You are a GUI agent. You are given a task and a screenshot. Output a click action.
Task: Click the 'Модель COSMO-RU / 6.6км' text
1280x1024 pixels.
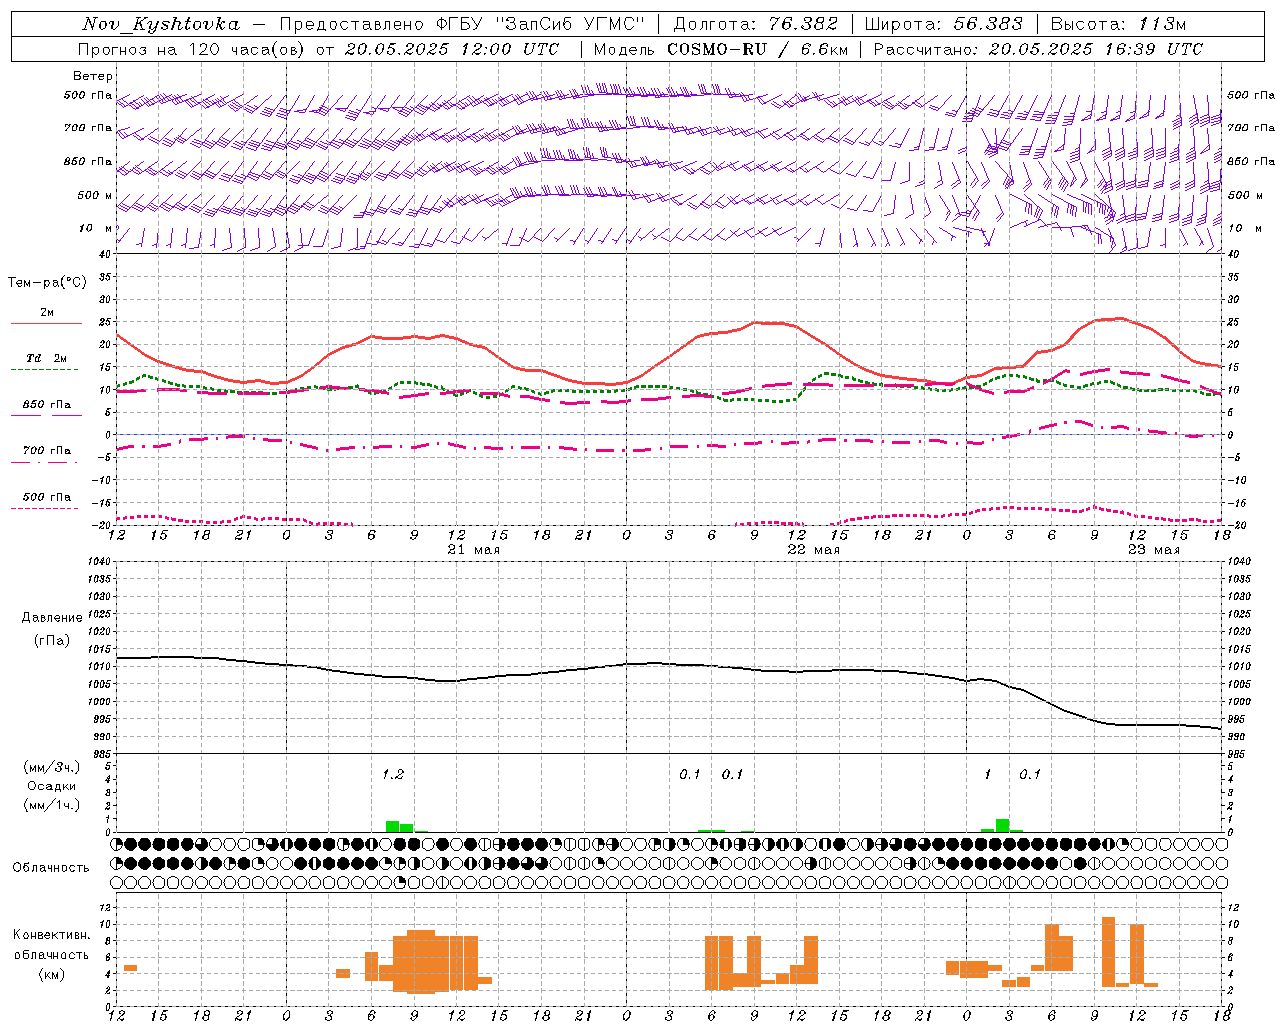[721, 49]
